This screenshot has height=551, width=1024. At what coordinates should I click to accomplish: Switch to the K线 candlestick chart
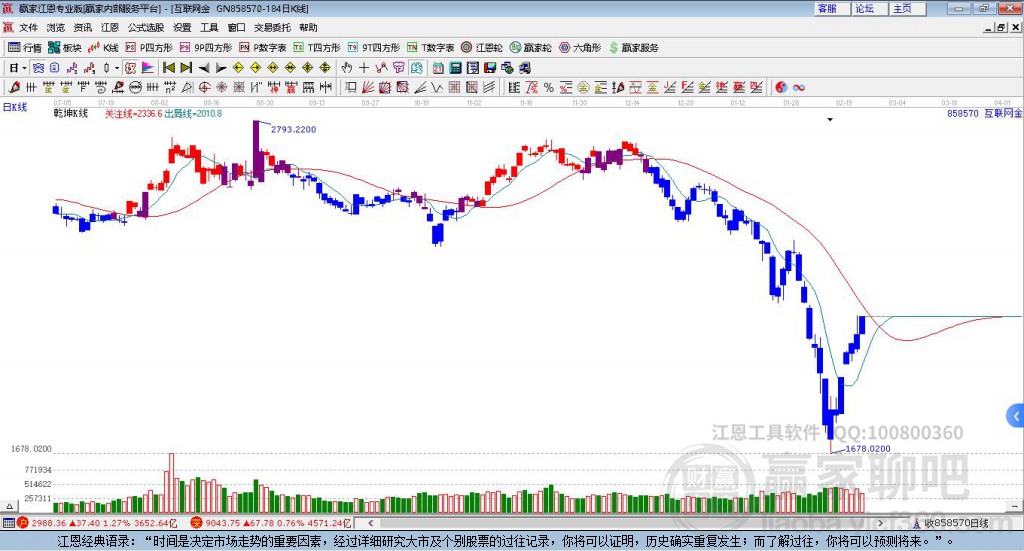point(103,48)
